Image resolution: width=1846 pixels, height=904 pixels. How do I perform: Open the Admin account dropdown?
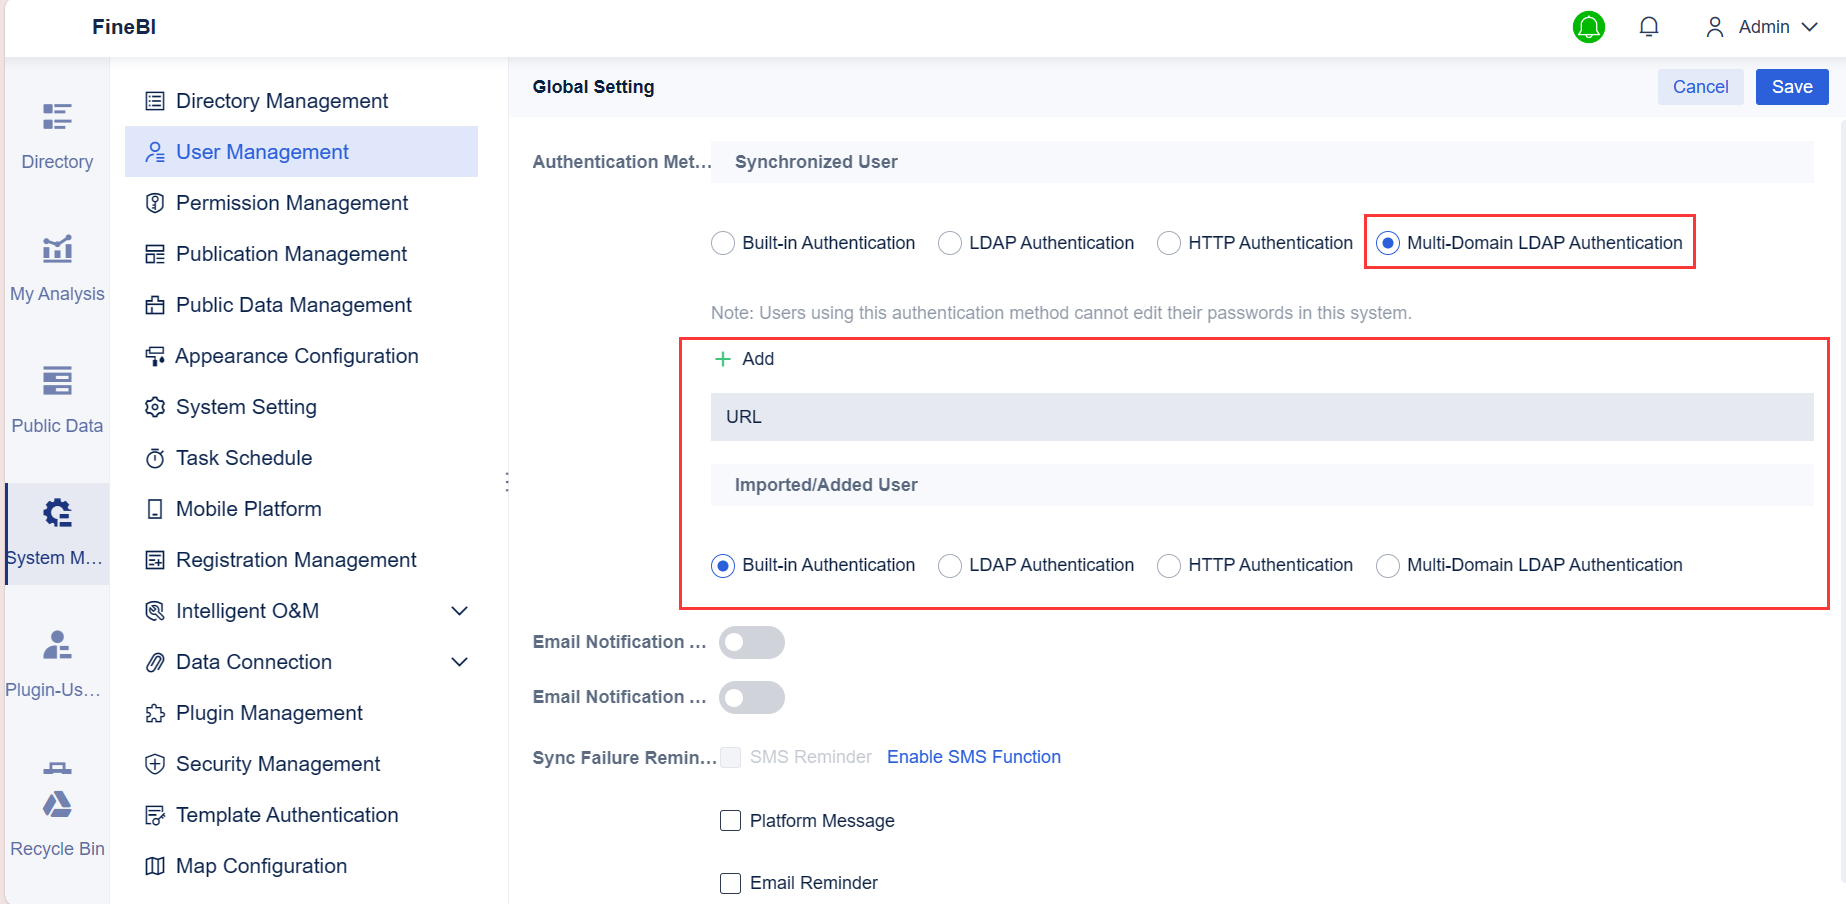(x=1812, y=27)
